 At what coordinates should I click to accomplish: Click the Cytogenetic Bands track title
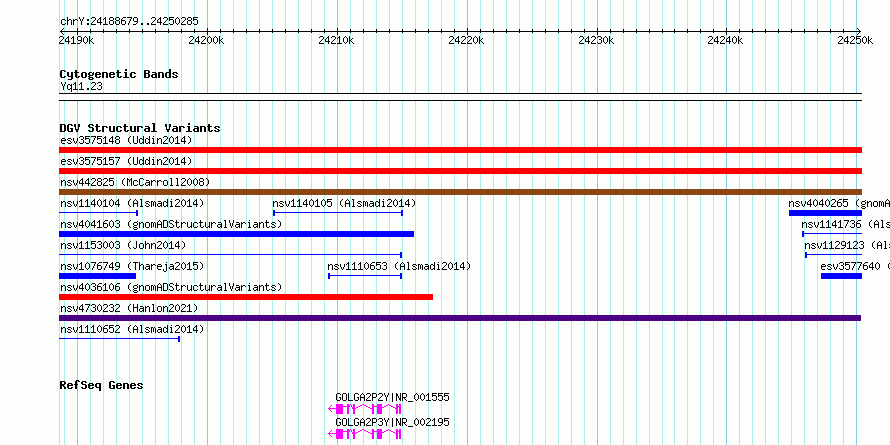click(x=119, y=74)
